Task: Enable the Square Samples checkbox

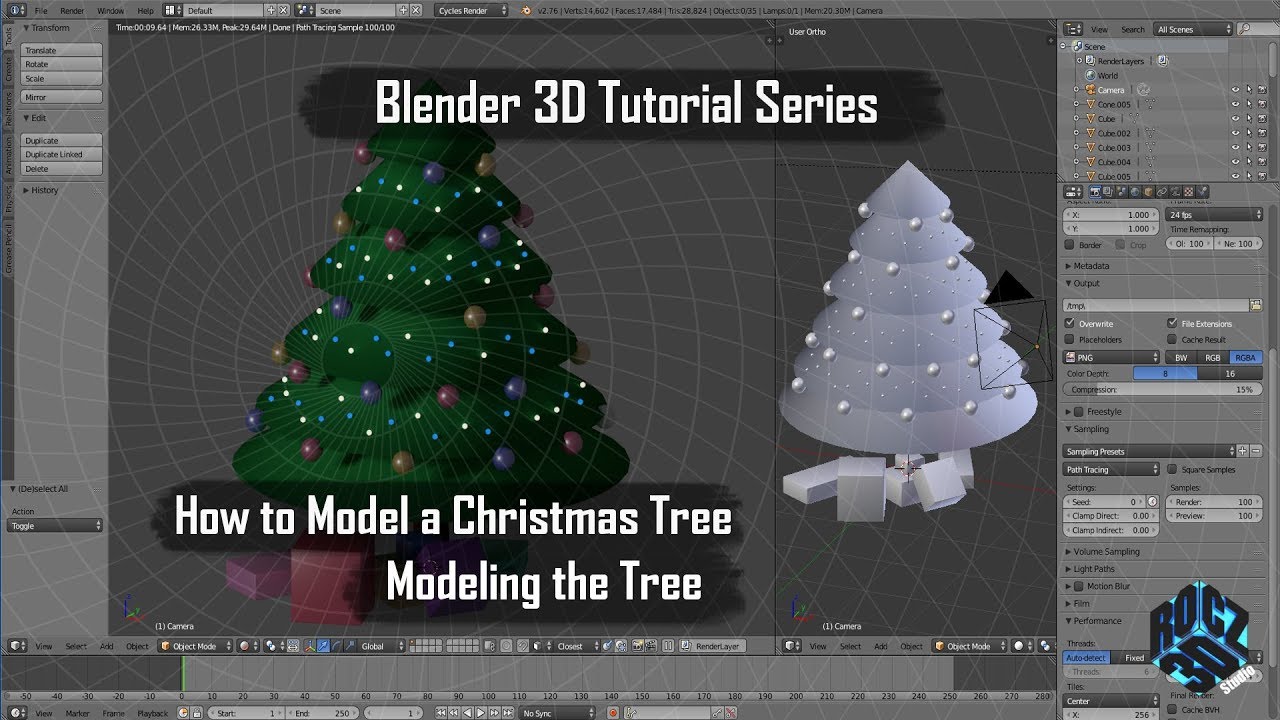Action: tap(1172, 469)
